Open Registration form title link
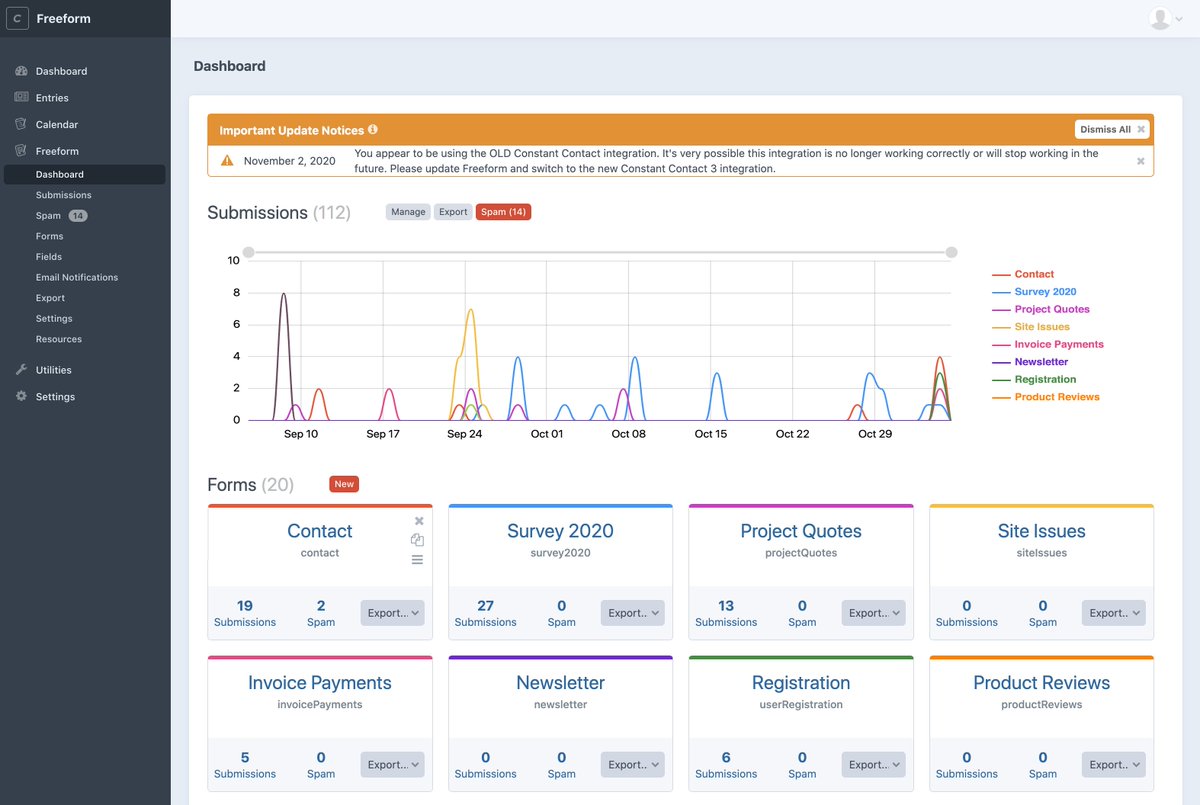This screenshot has height=805, width=1200. 801,683
